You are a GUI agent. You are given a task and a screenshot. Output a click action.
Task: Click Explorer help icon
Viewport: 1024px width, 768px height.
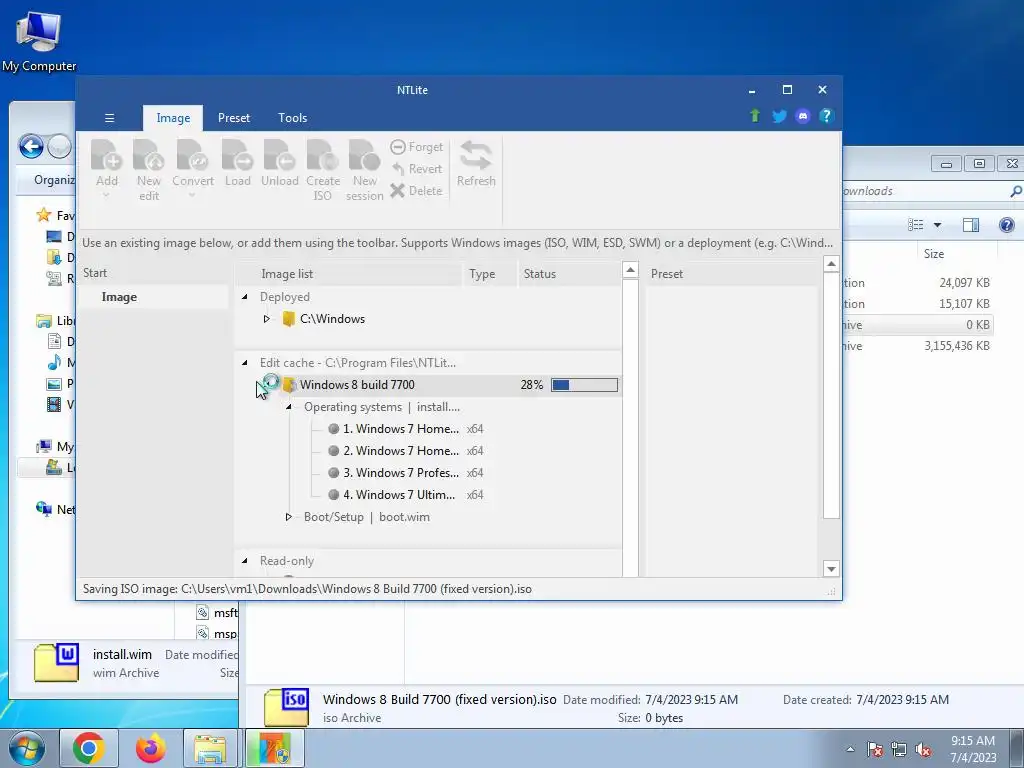(x=1006, y=225)
